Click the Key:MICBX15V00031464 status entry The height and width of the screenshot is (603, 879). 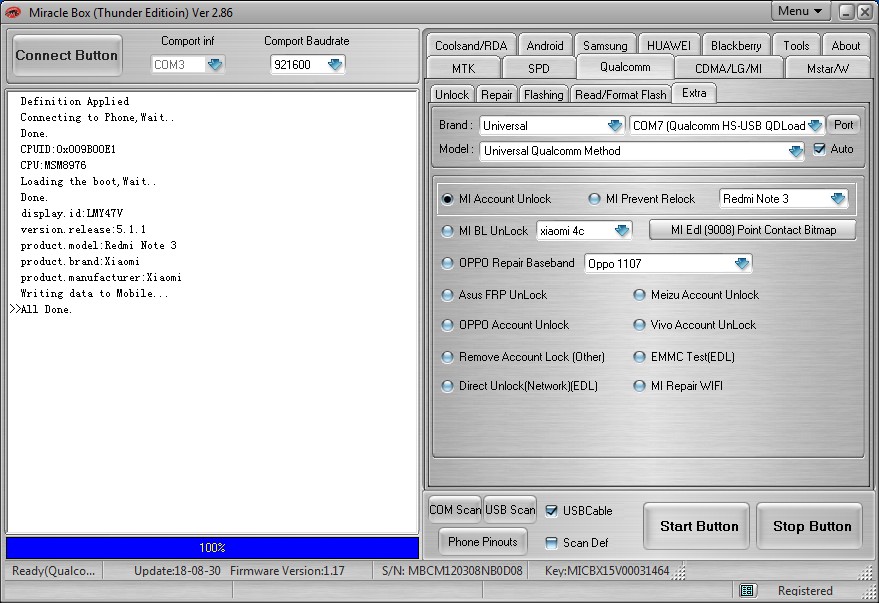point(607,571)
